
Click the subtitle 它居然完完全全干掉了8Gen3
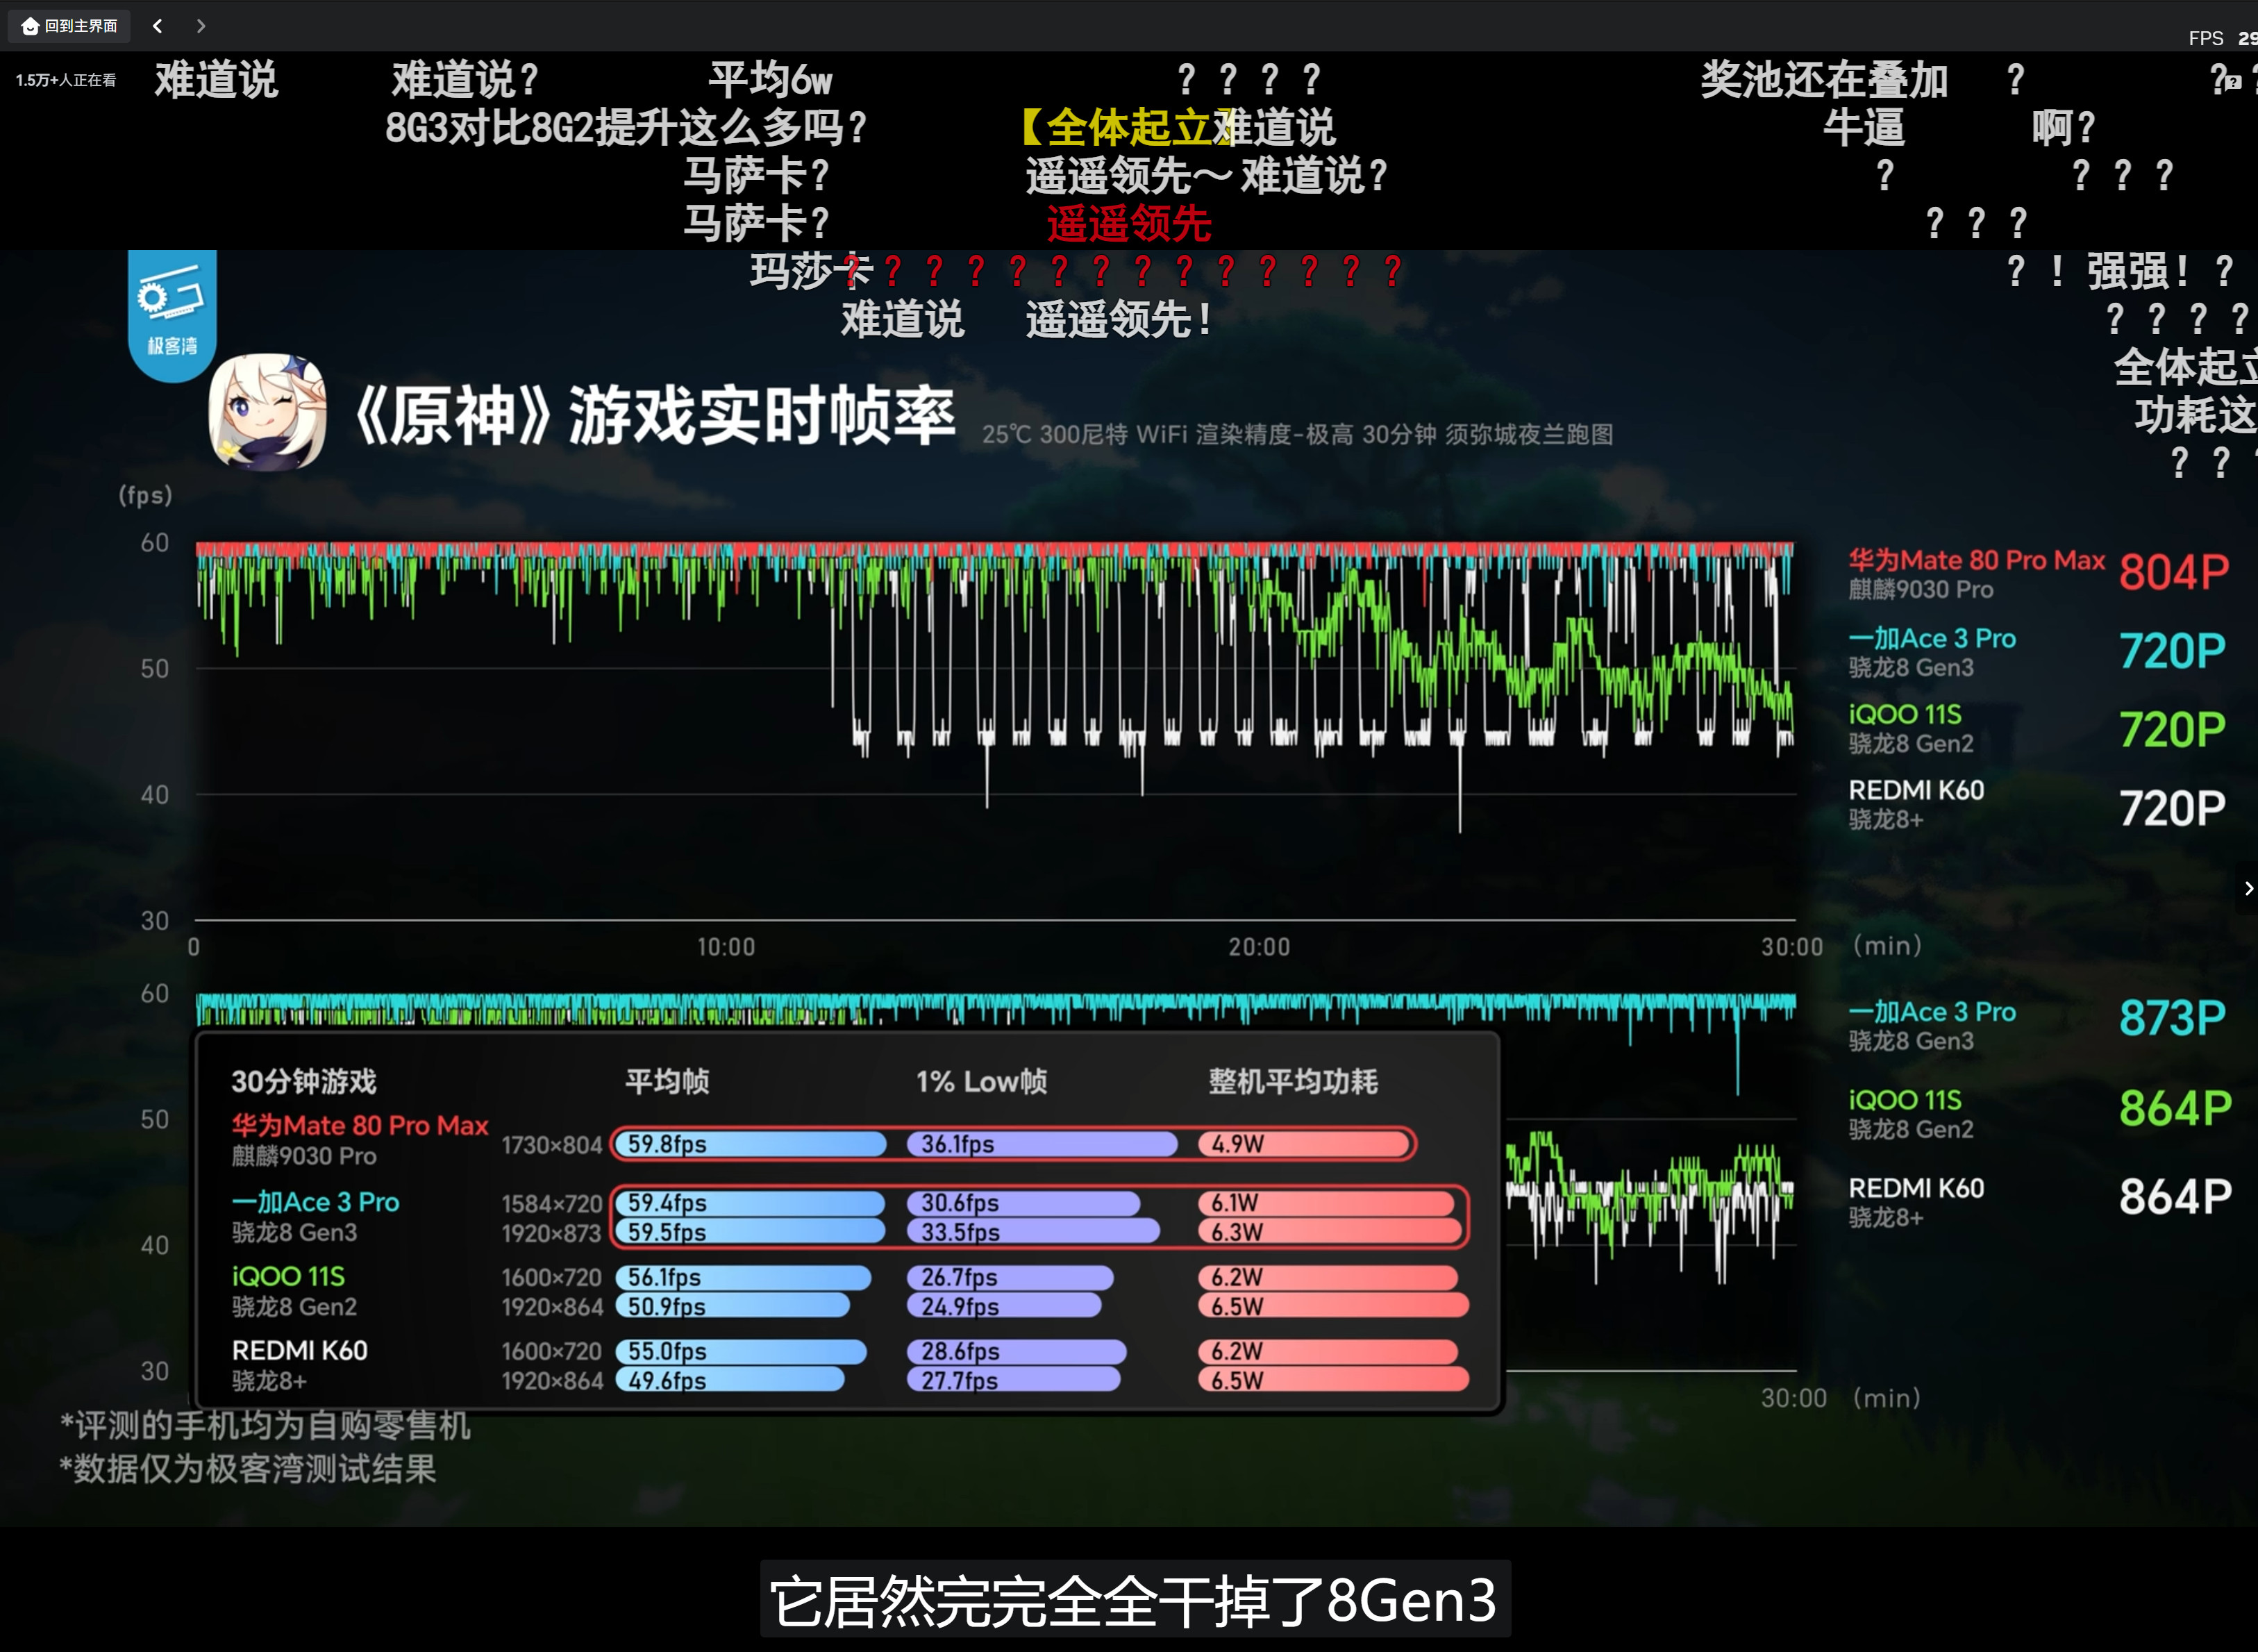tap(1134, 1600)
